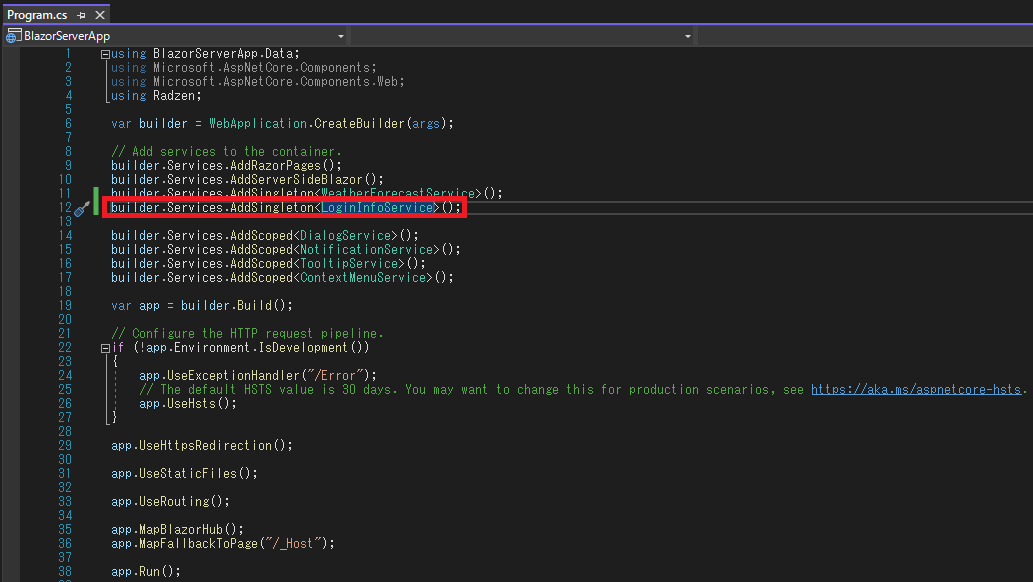Click the screwdriver quick actions icon

82,209
